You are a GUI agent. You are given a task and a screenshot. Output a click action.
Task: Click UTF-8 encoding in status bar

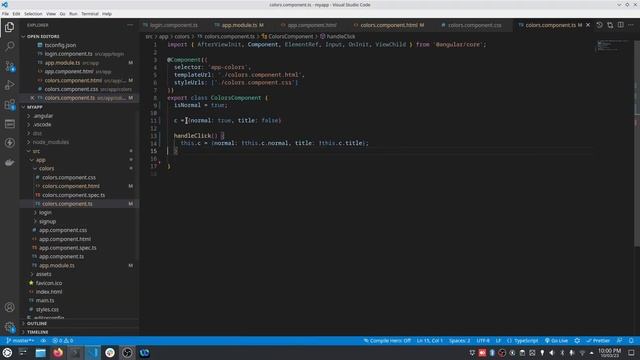(483, 340)
